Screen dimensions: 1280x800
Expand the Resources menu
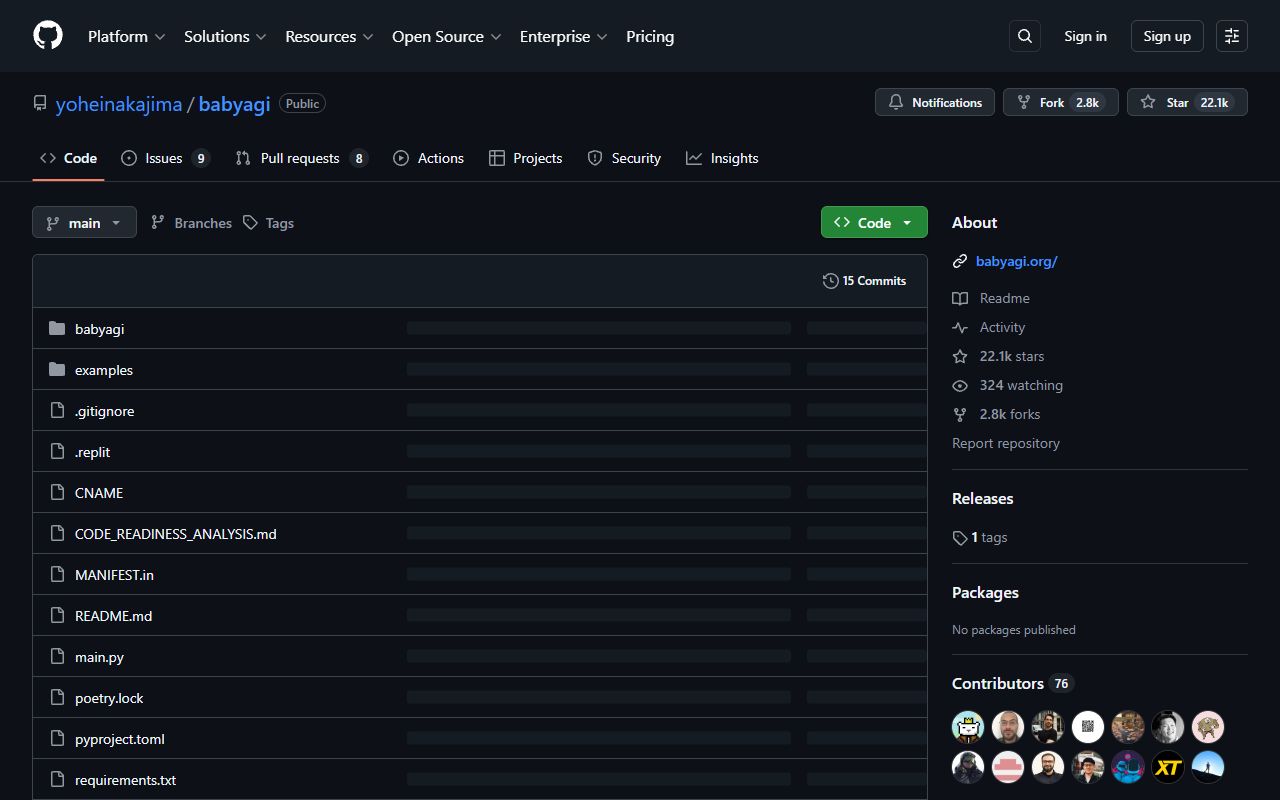pos(322,36)
